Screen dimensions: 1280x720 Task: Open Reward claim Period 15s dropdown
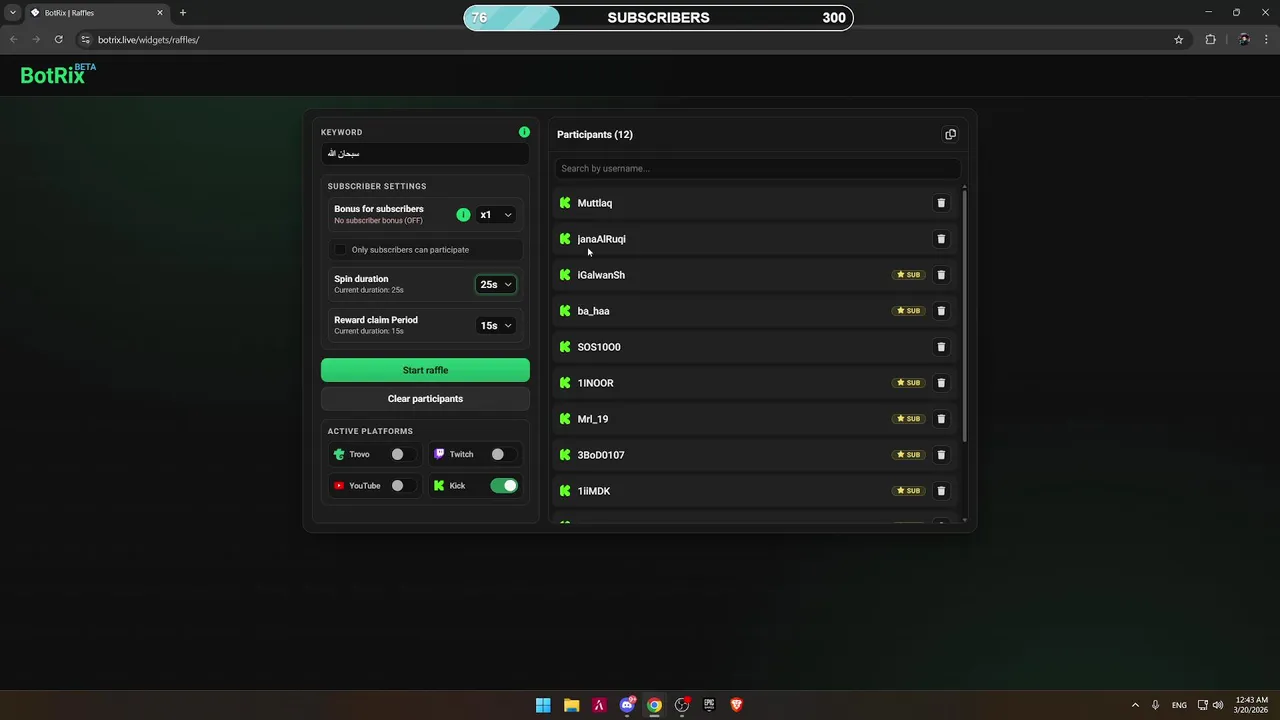[496, 326]
